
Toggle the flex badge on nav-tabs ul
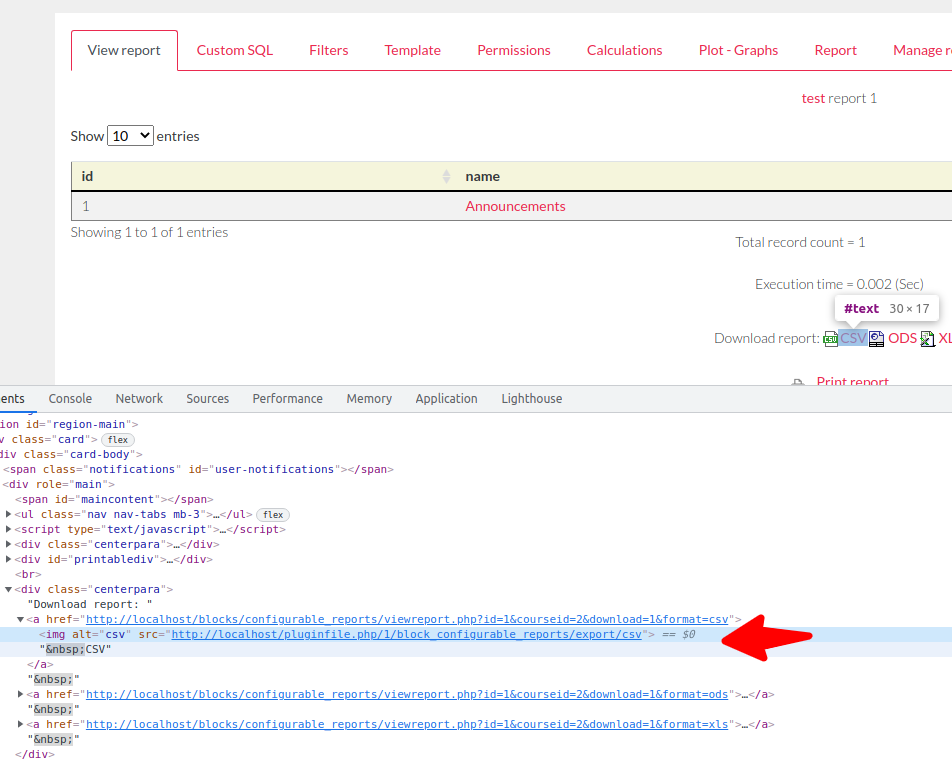tap(273, 515)
